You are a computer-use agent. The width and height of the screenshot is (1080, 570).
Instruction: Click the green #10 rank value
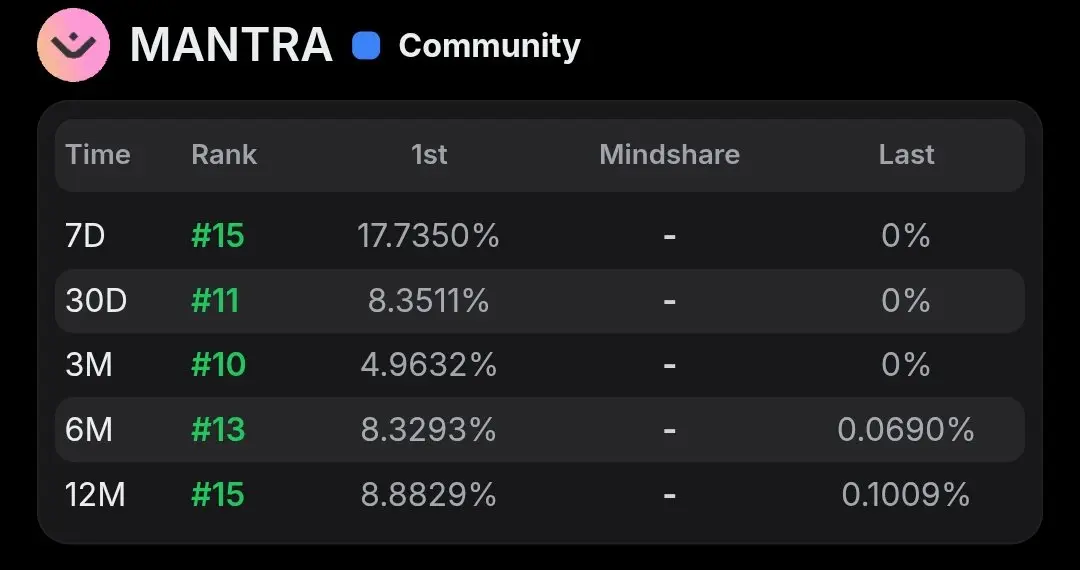click(x=218, y=365)
